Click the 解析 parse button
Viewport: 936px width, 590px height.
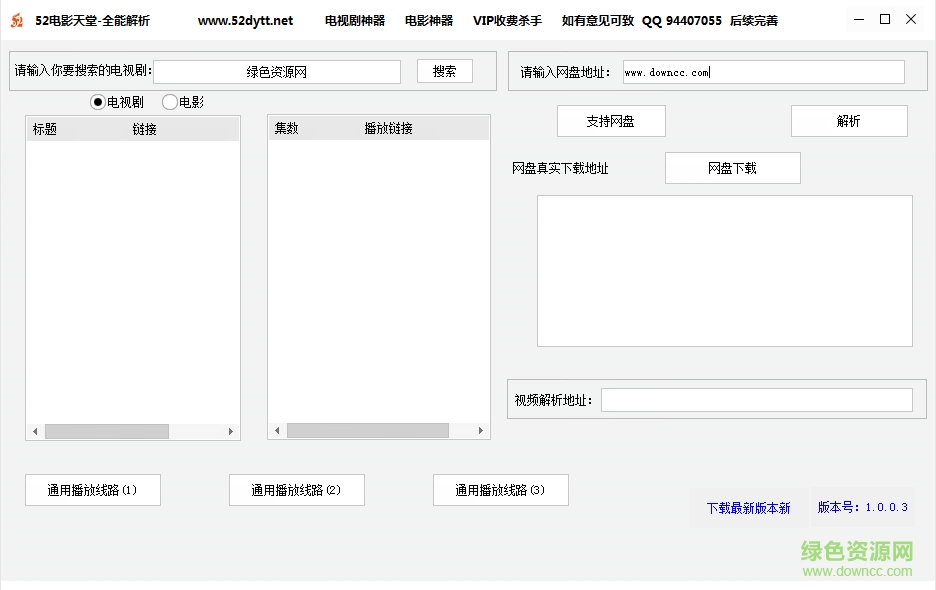(848, 120)
